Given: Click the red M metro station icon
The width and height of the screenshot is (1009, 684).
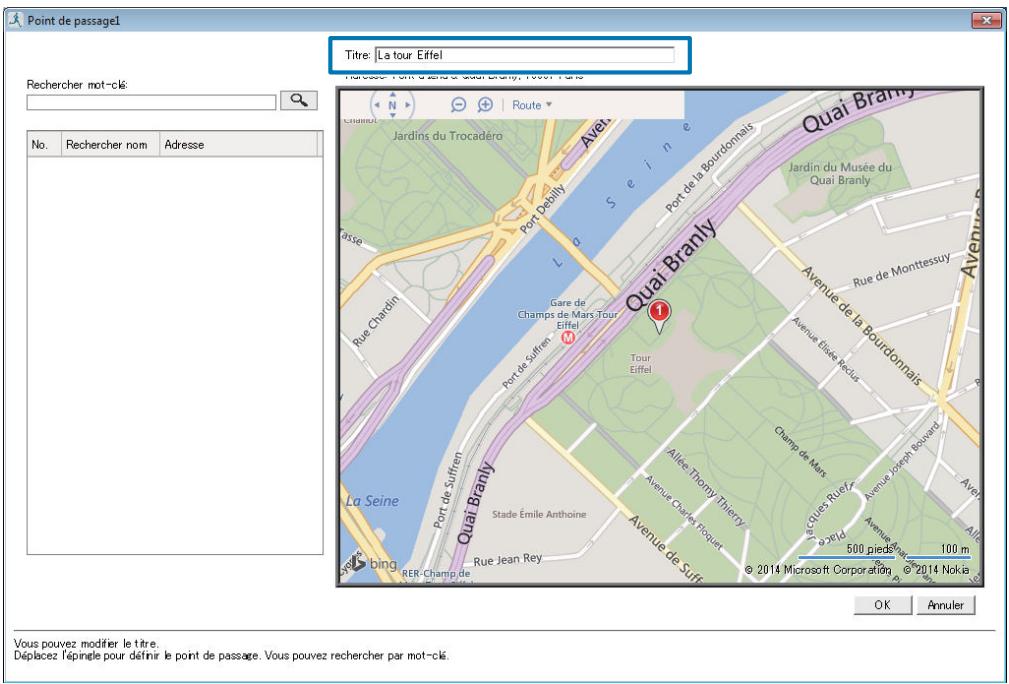Looking at the screenshot, I should [x=568, y=337].
